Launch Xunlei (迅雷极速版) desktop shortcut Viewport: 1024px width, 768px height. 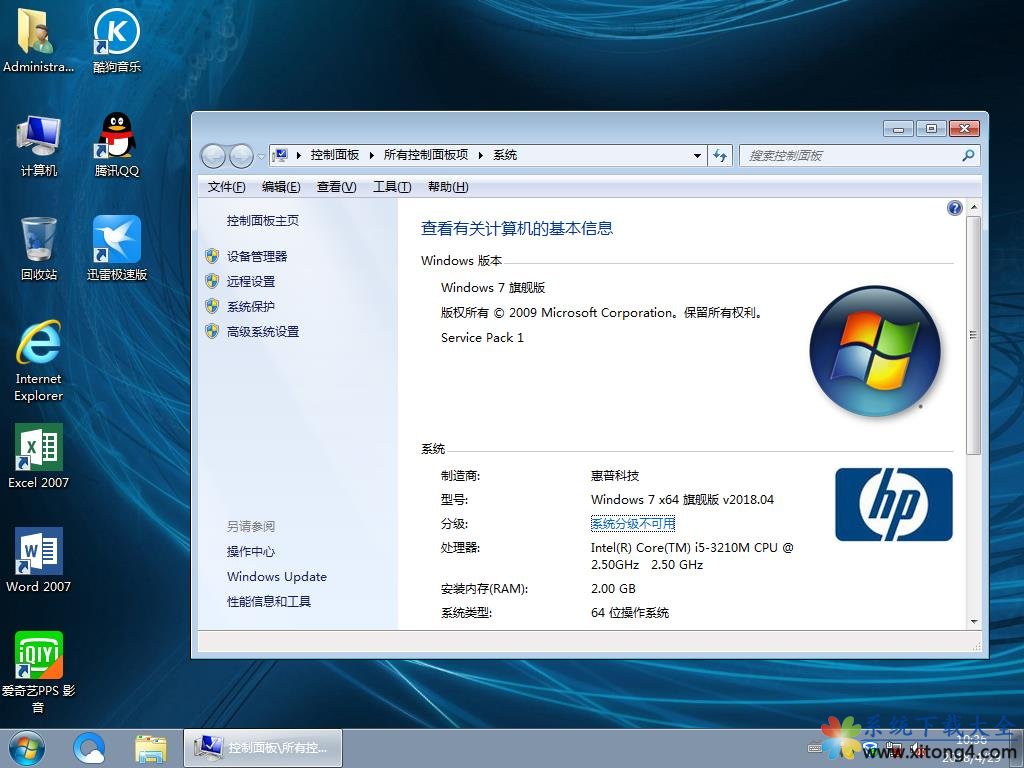click(x=117, y=249)
